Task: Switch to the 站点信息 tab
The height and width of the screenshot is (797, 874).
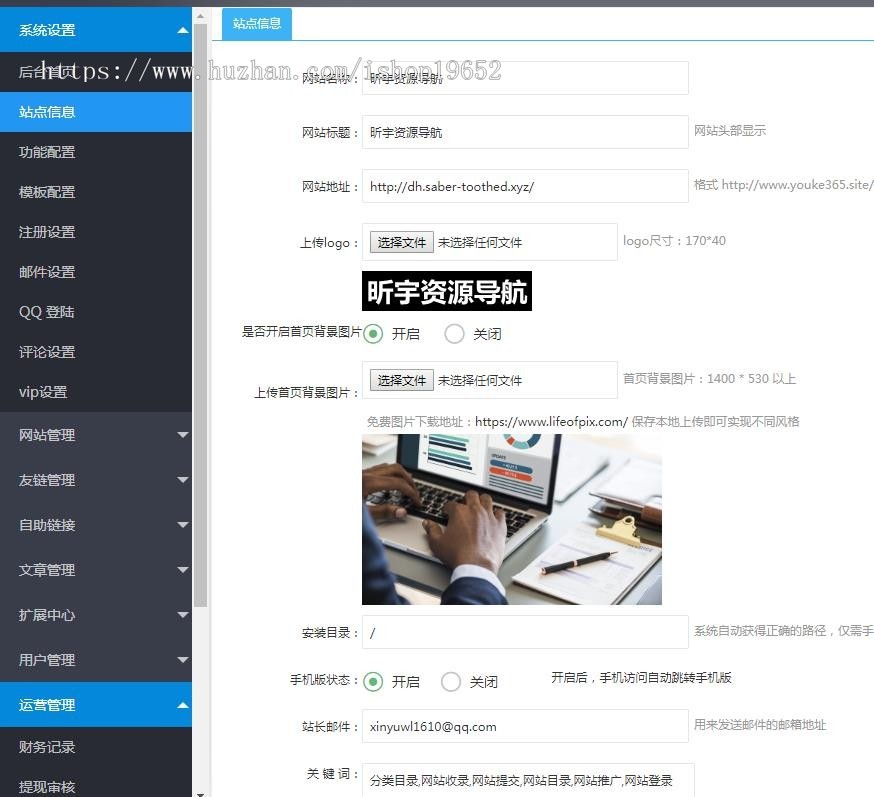Action: (257, 24)
